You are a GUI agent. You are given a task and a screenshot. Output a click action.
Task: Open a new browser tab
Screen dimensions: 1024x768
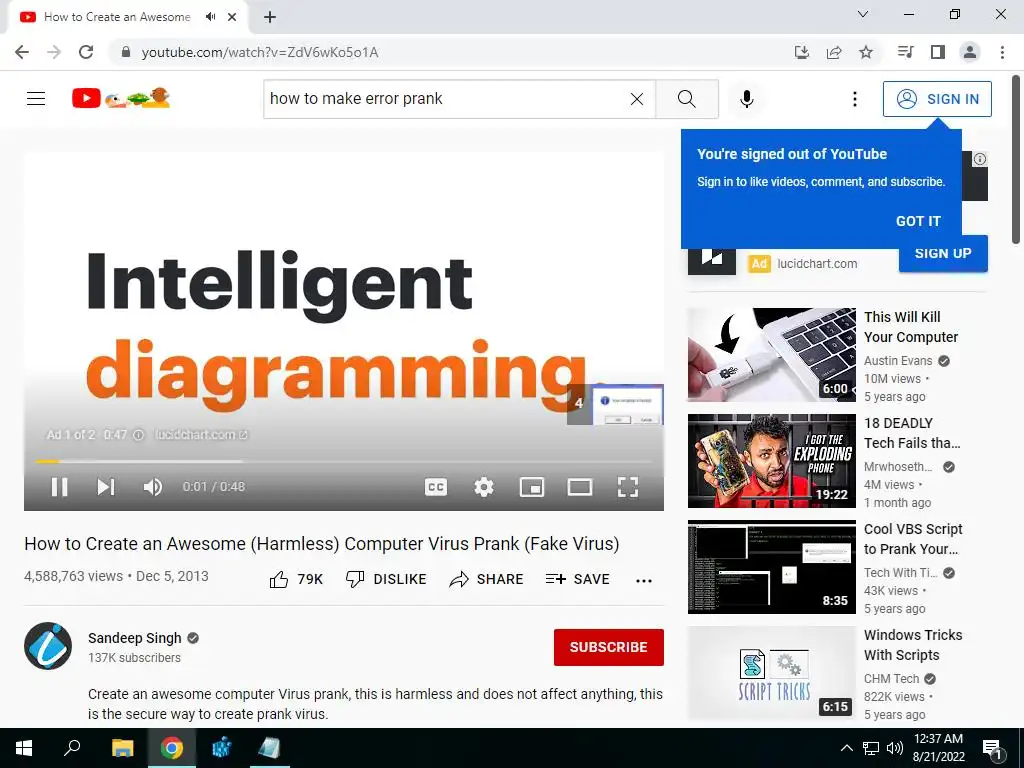[x=270, y=17]
